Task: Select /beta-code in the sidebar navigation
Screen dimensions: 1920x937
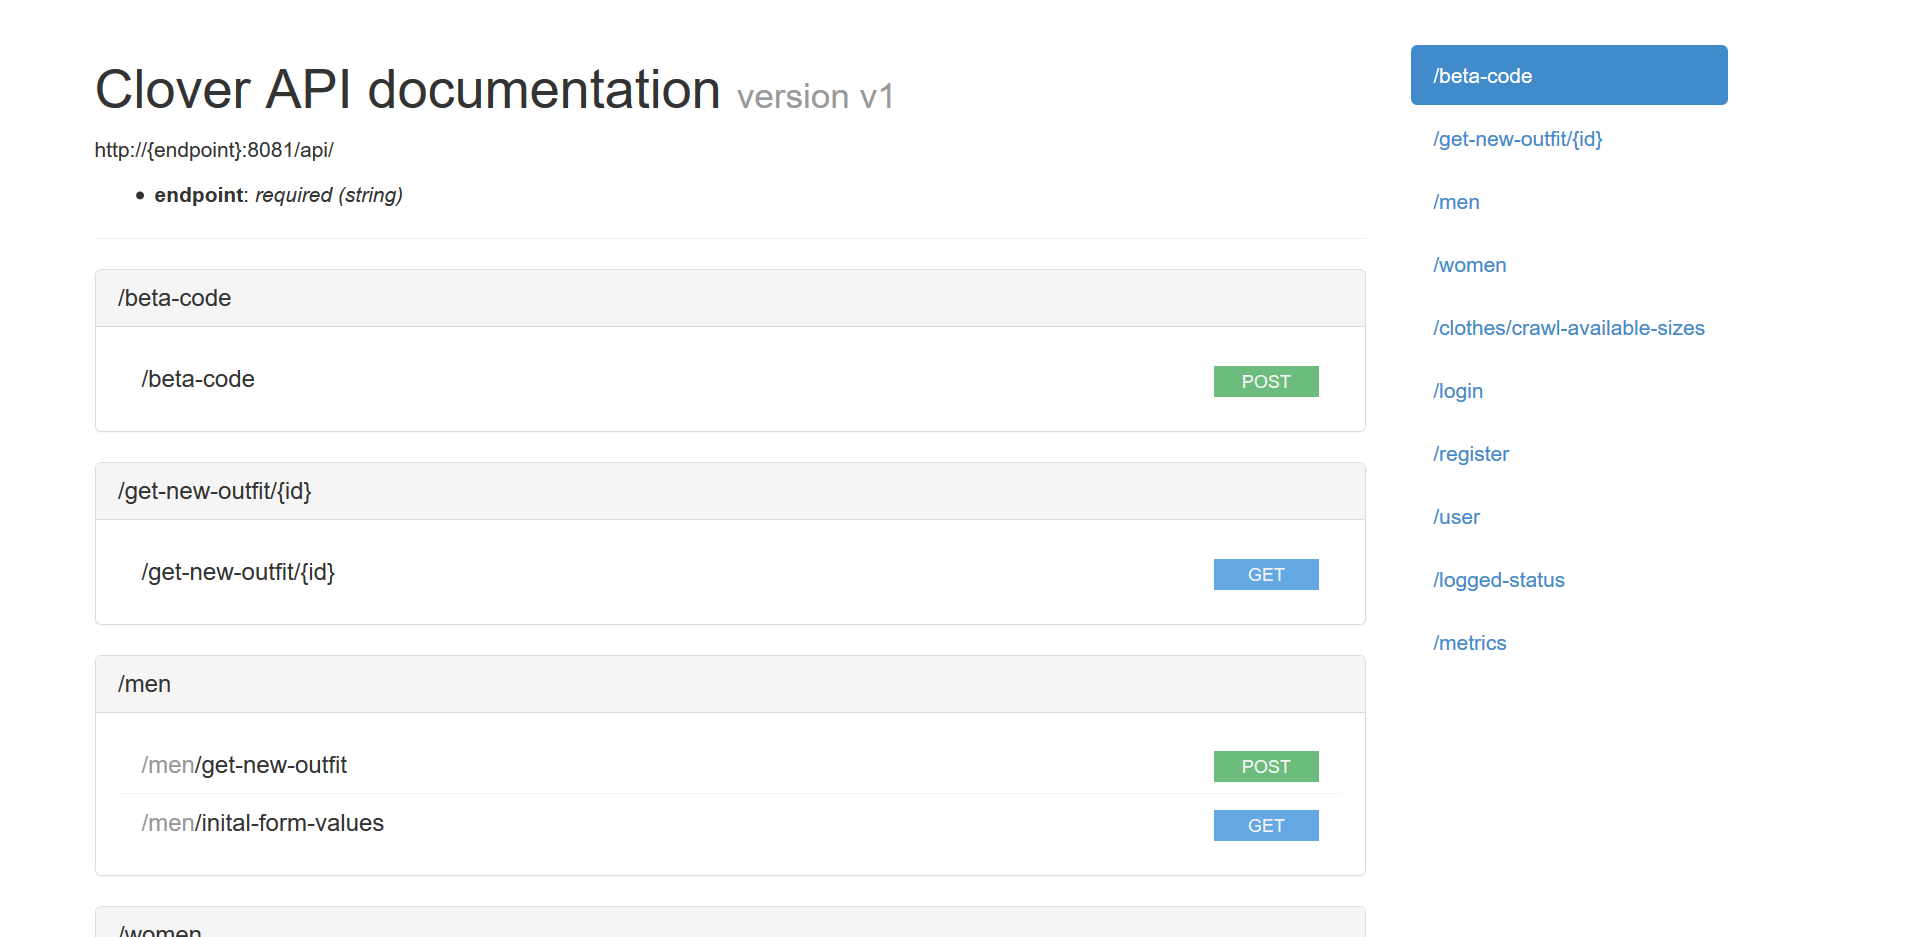Action: [1568, 75]
